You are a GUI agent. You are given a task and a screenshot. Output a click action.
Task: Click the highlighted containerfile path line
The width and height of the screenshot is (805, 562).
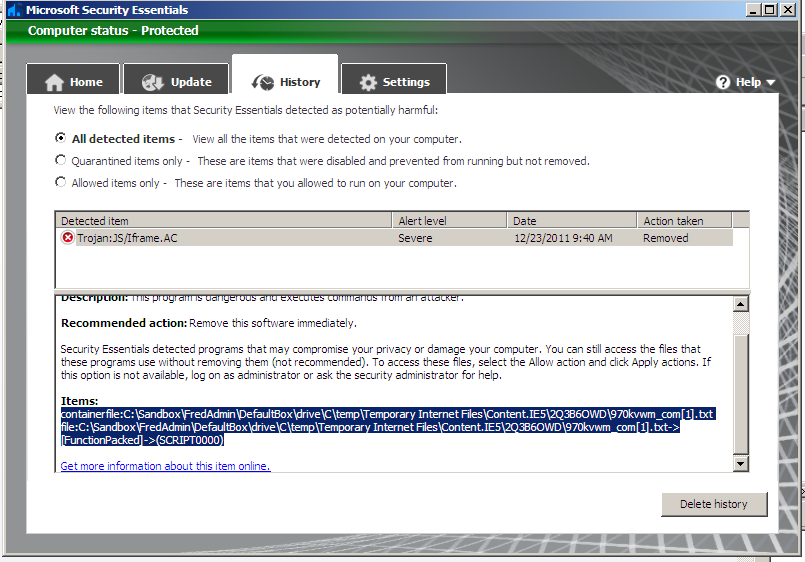coord(388,414)
